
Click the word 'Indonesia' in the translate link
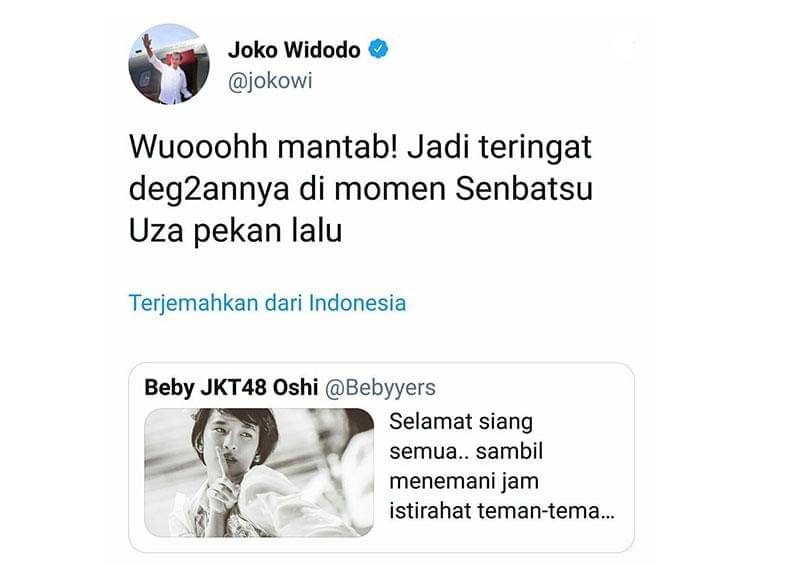coord(358,303)
